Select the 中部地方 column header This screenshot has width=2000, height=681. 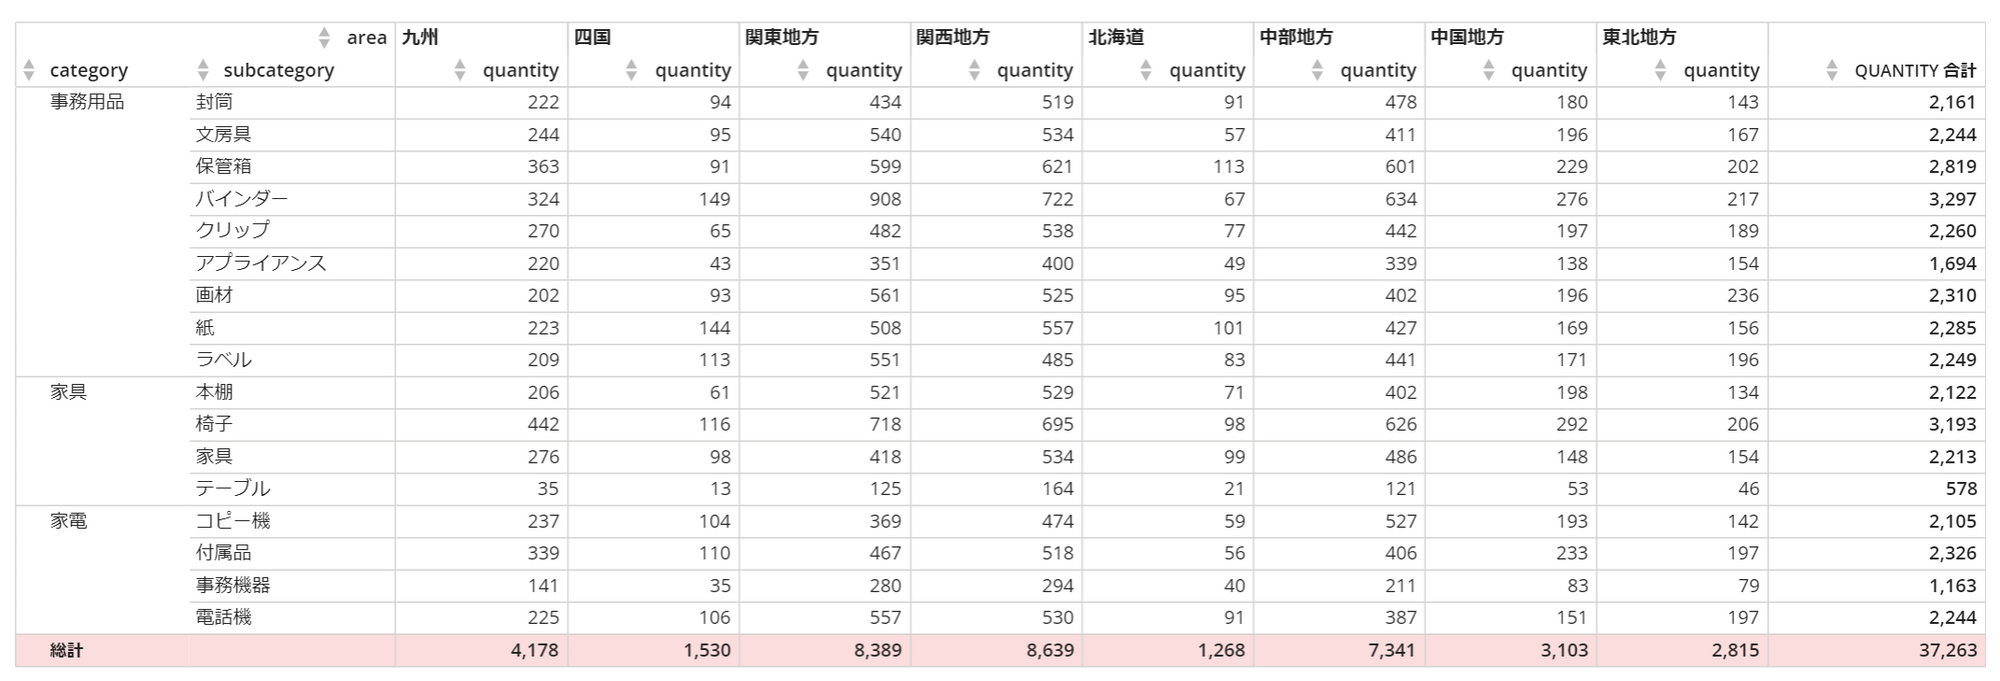coord(1296,38)
